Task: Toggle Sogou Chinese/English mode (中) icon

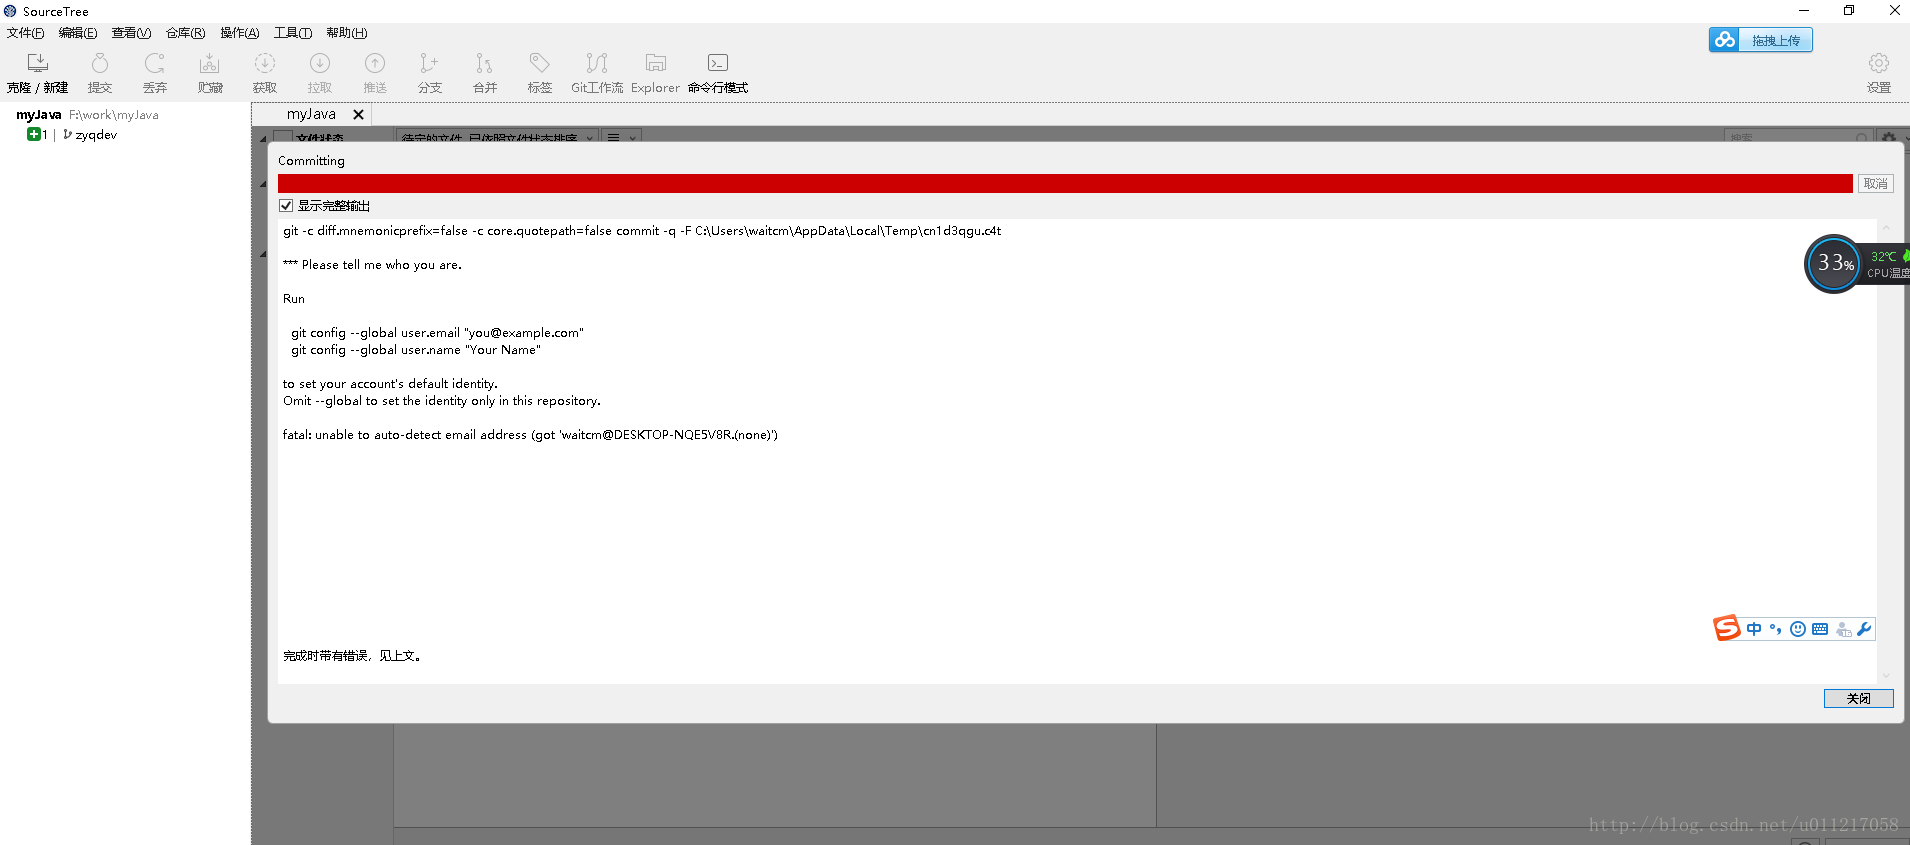Action: coord(1754,629)
